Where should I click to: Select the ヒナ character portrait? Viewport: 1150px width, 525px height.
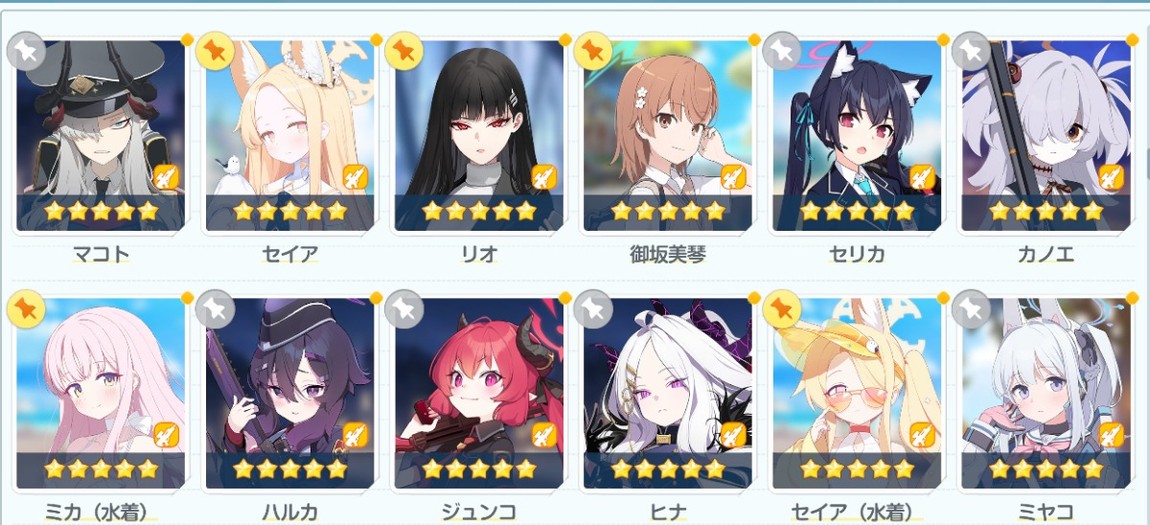click(x=668, y=394)
